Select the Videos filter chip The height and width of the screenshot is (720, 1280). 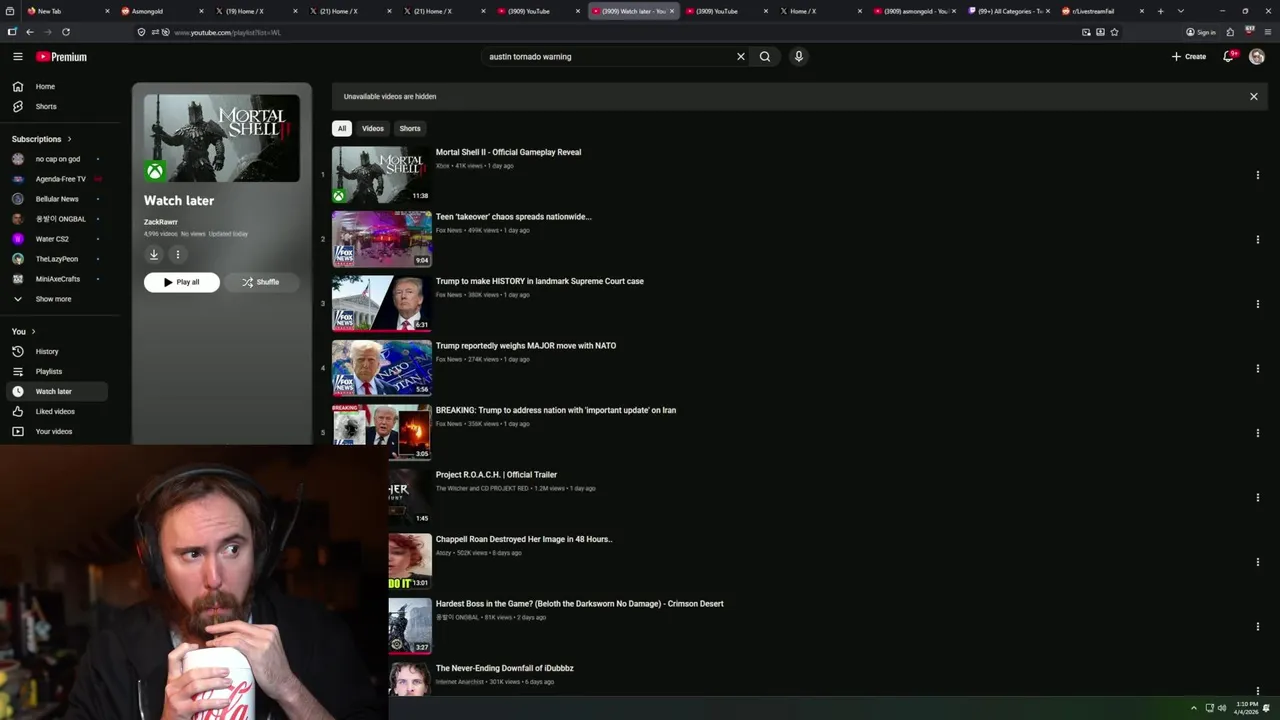click(x=373, y=129)
